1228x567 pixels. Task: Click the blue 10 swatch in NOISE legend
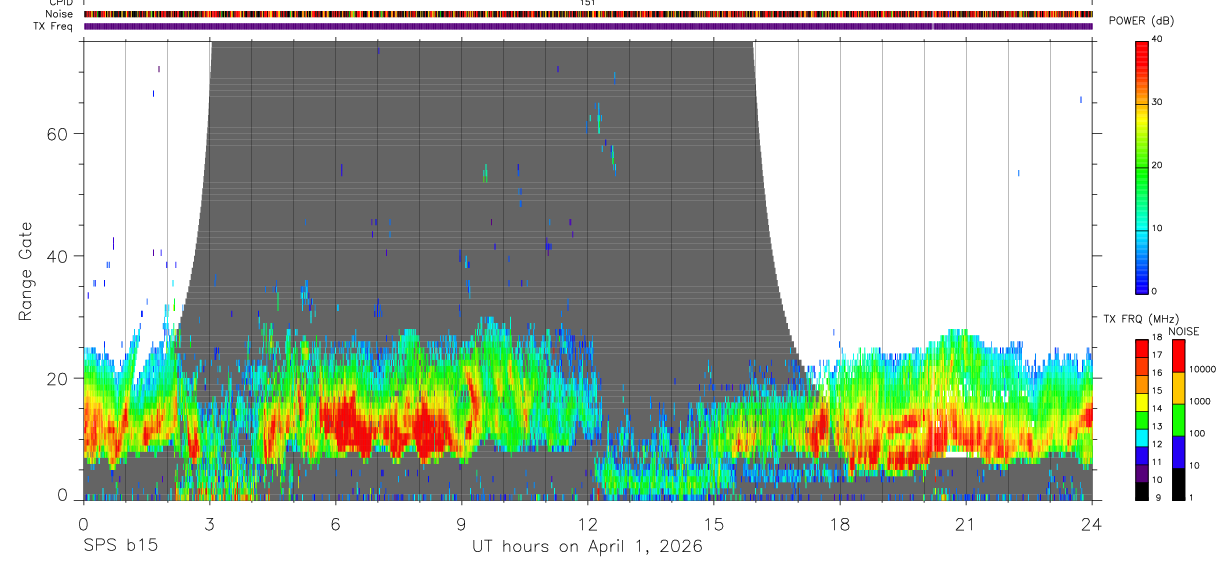(1178, 452)
